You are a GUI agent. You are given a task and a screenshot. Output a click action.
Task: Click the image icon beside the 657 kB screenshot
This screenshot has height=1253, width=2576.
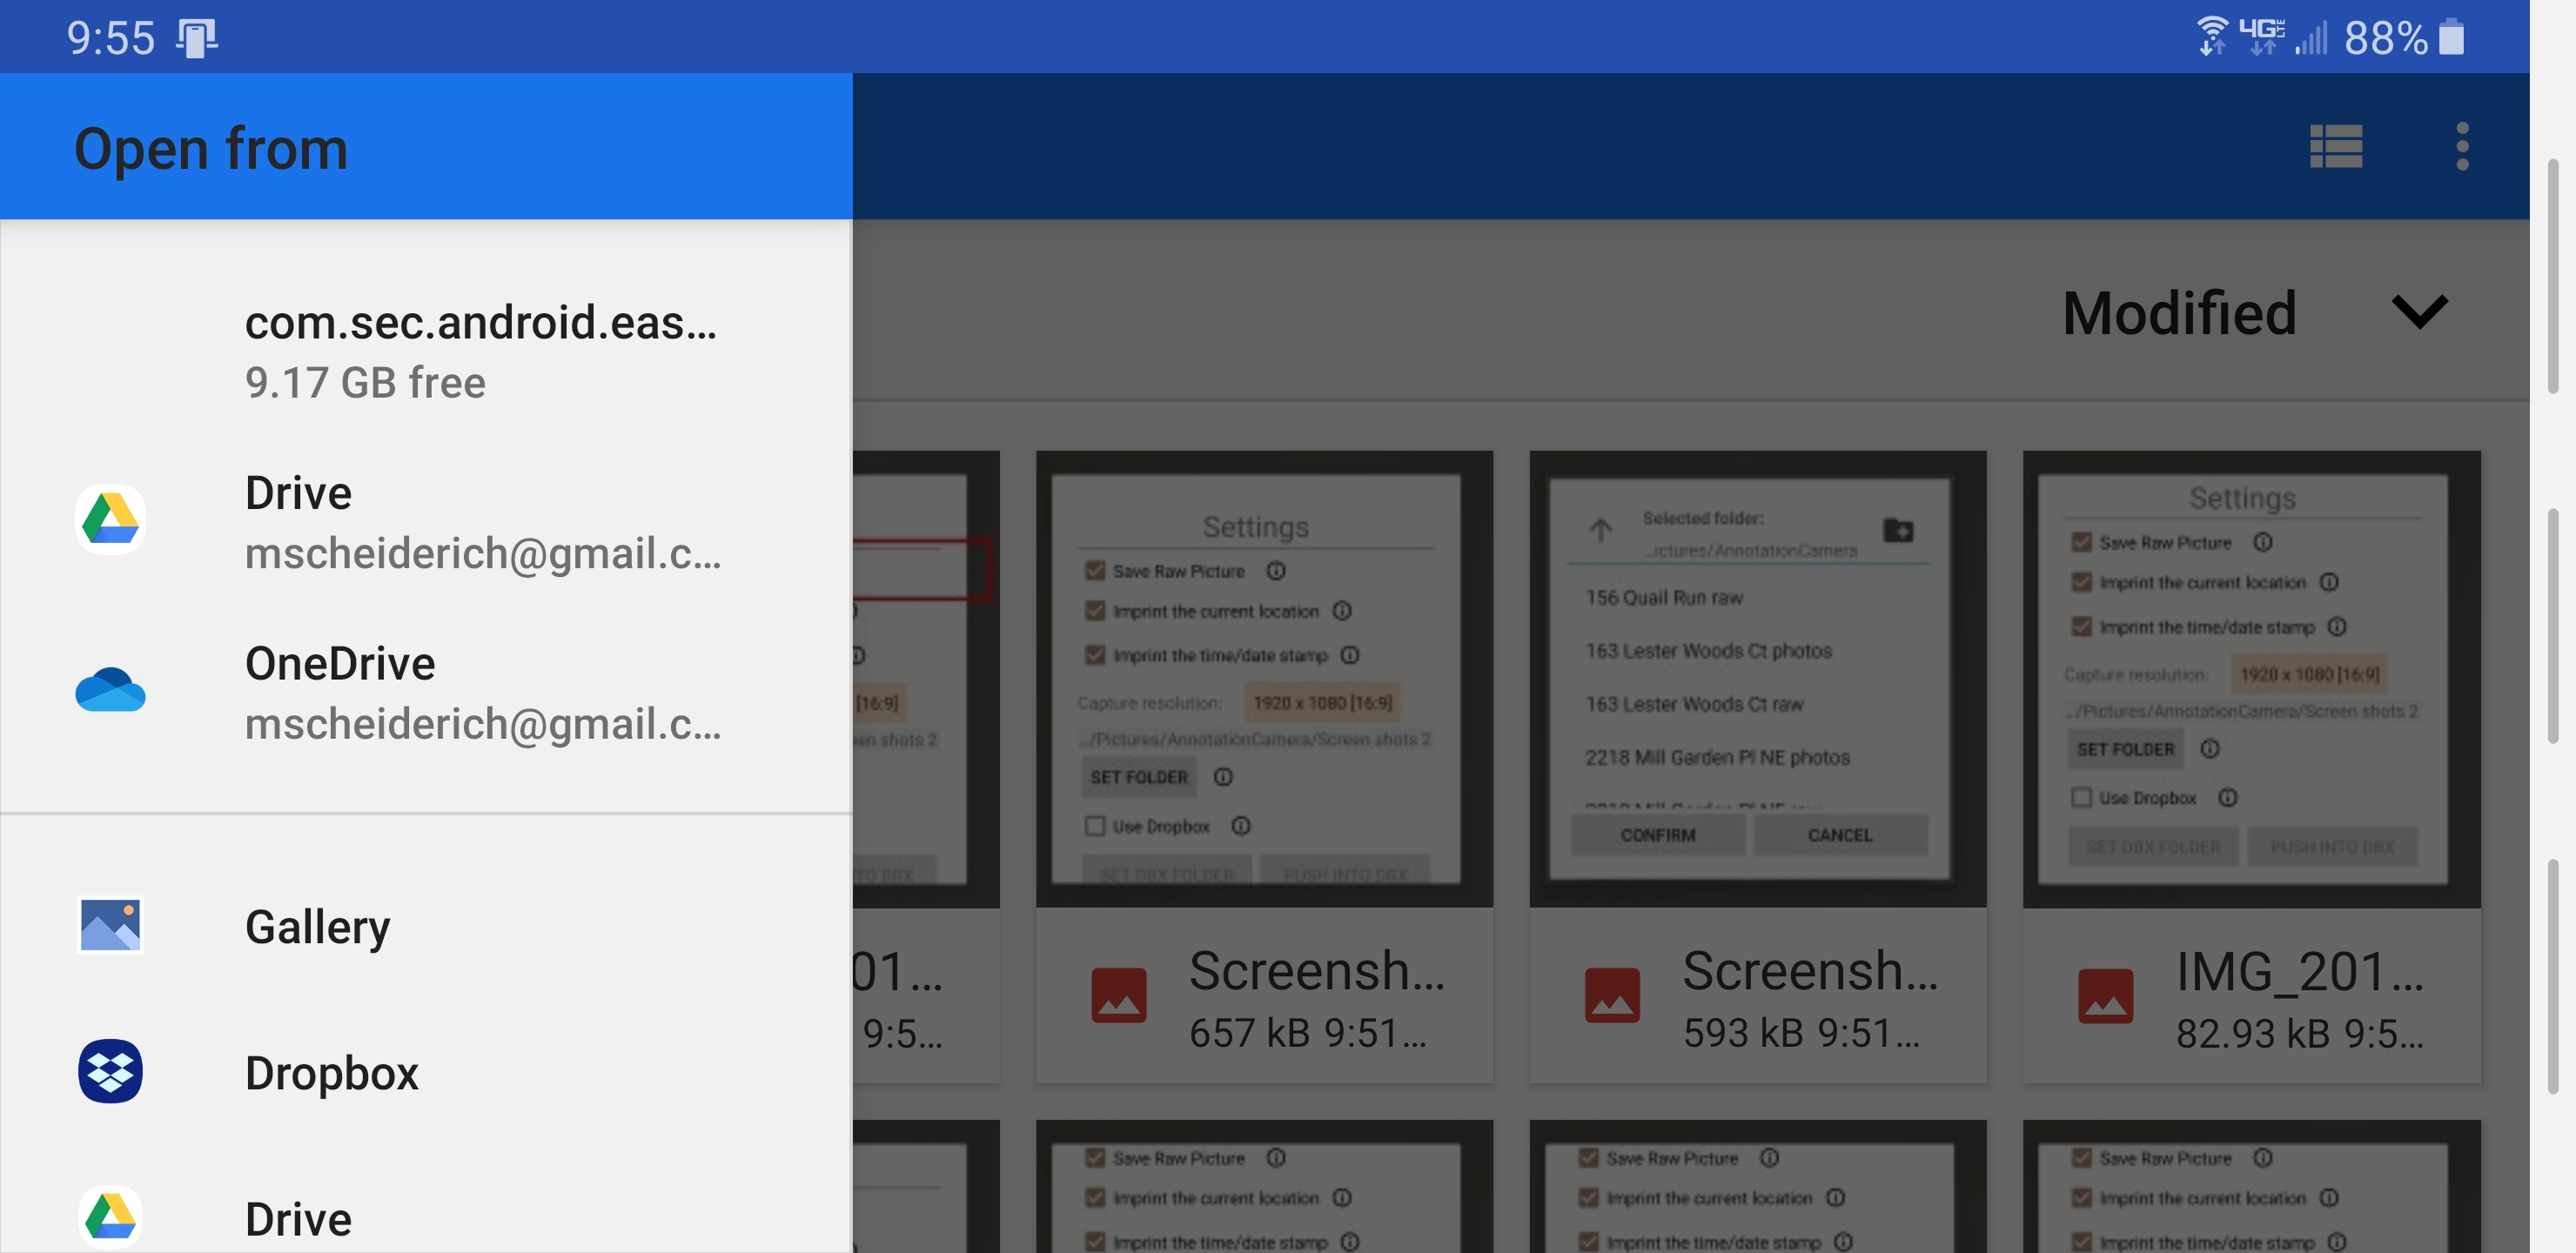click(1120, 995)
